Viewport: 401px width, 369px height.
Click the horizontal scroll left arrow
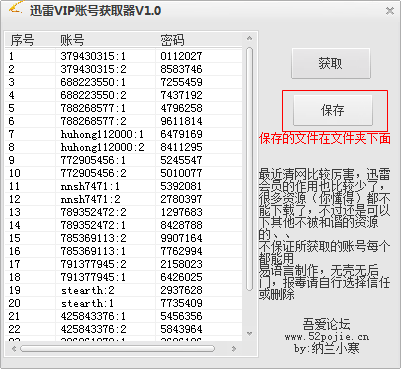point(14,349)
